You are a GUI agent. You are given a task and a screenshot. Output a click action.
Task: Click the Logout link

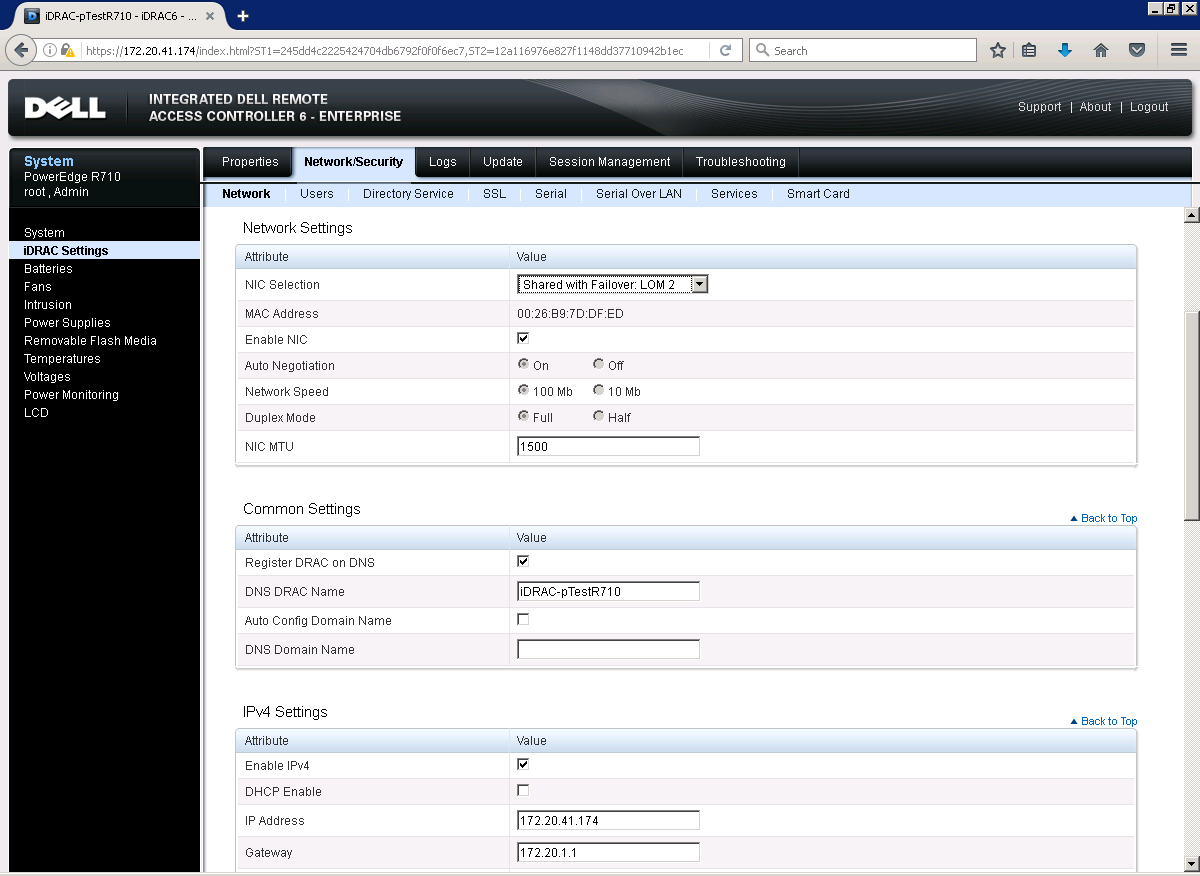(x=1148, y=107)
